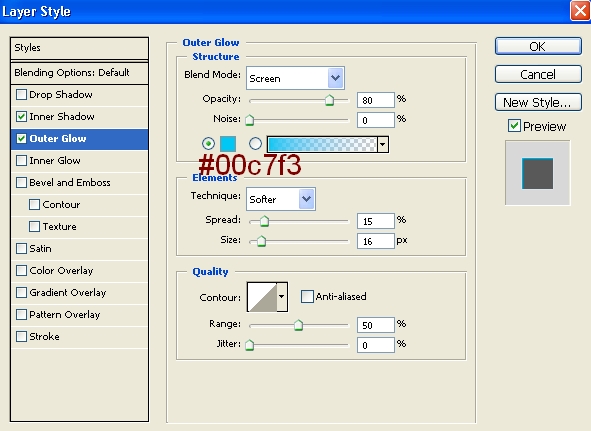
Task: Click the Opacity slider handle
Action: click(x=329, y=101)
